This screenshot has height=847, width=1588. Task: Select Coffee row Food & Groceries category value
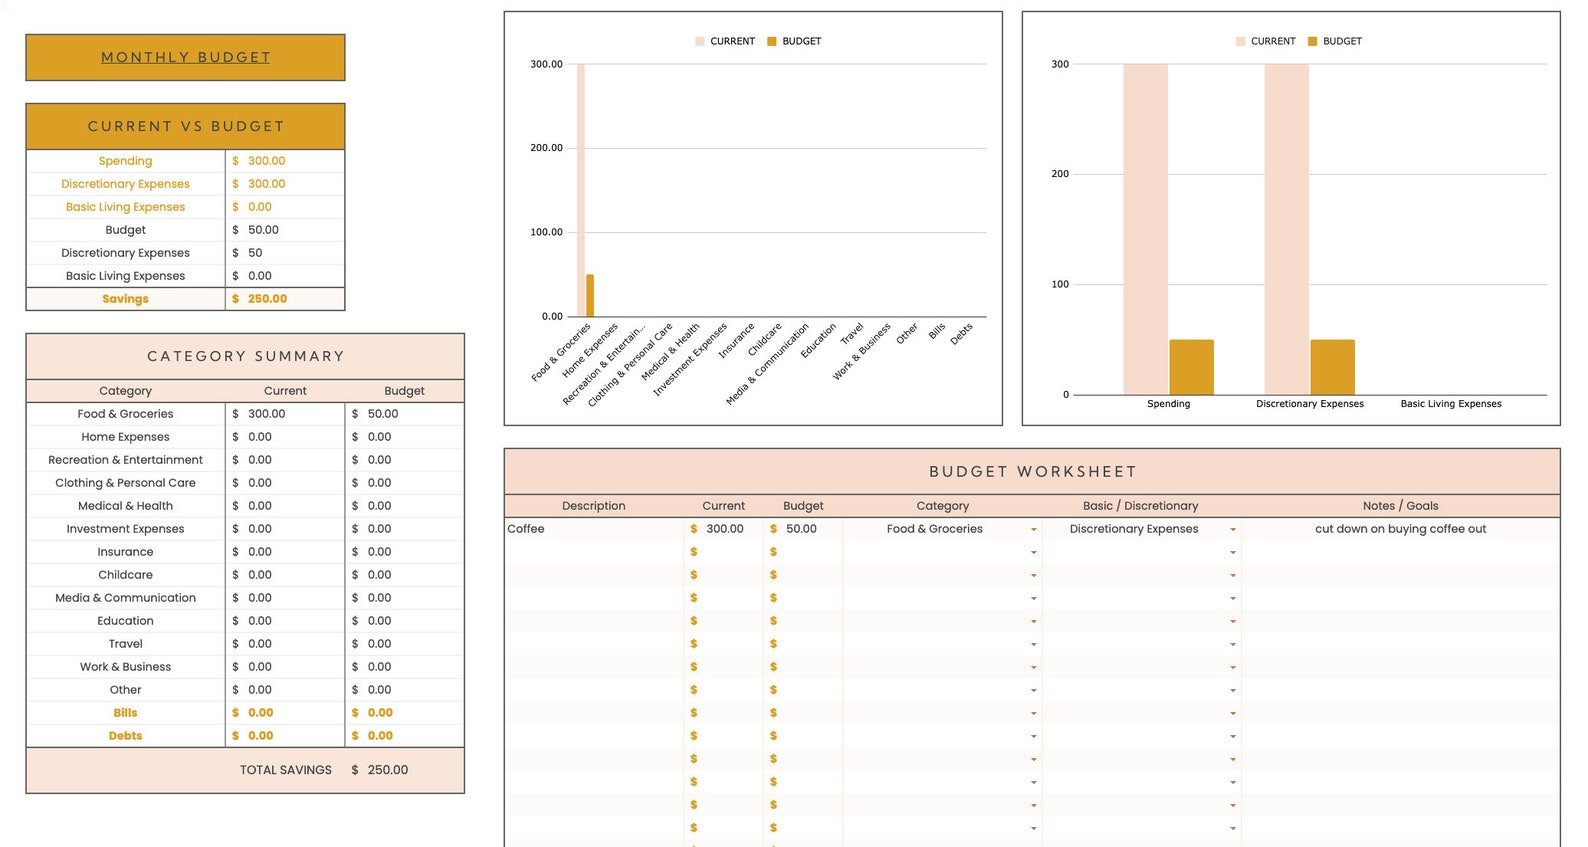click(x=934, y=529)
